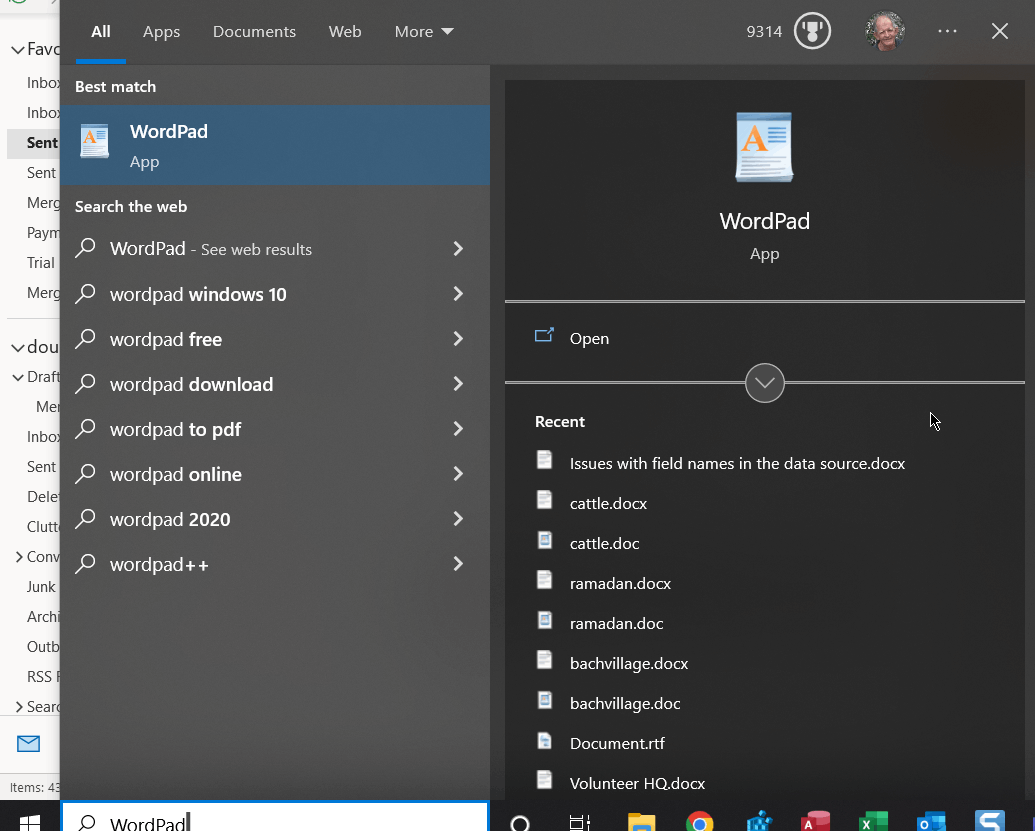
Task: Open recent file Volunteer HQ.docx
Action: point(637,783)
